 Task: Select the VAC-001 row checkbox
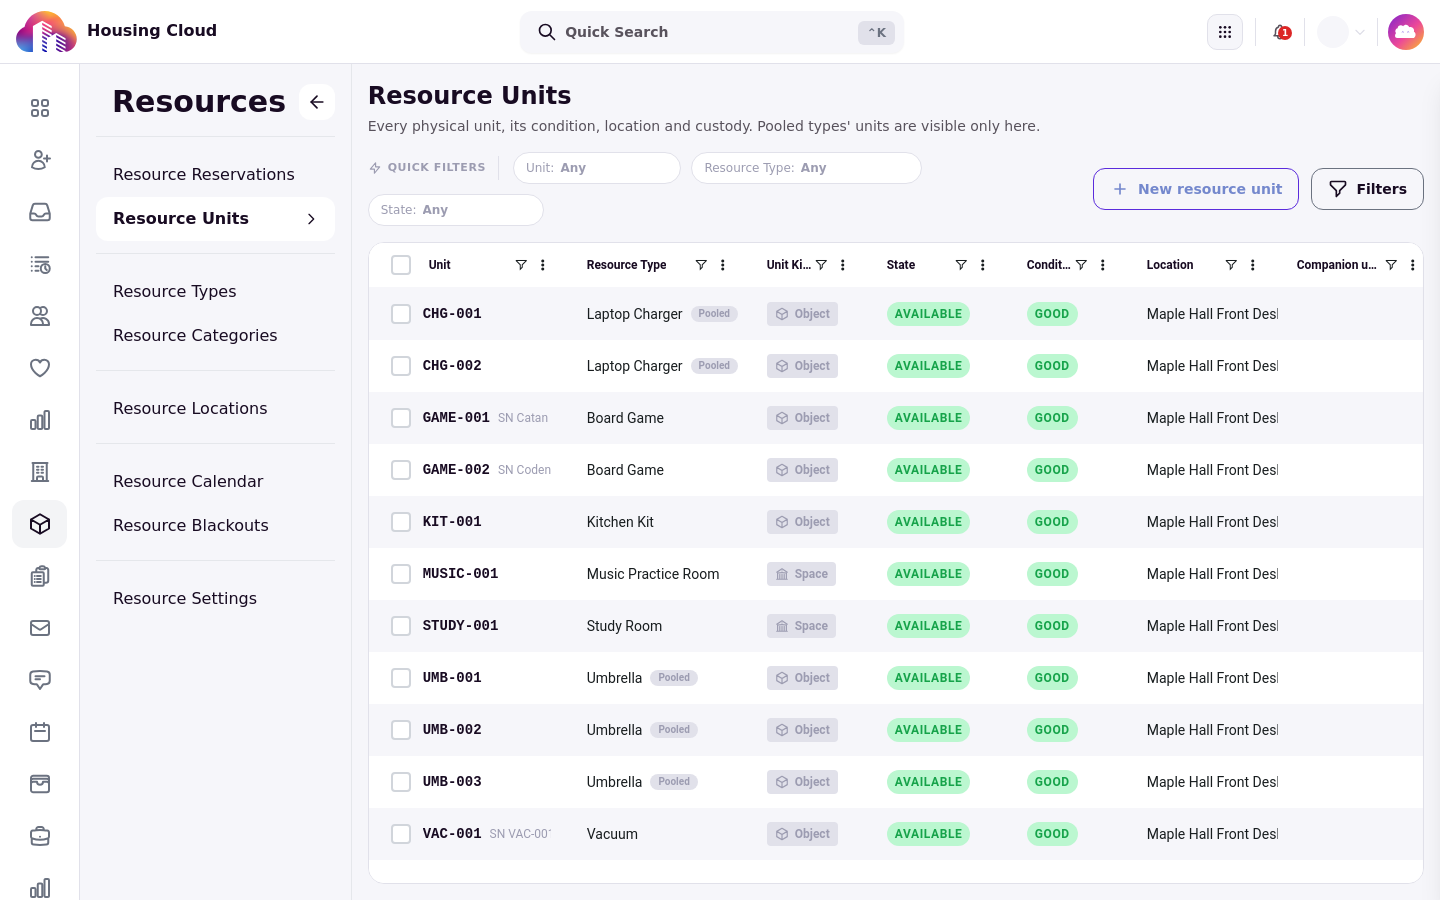click(401, 834)
